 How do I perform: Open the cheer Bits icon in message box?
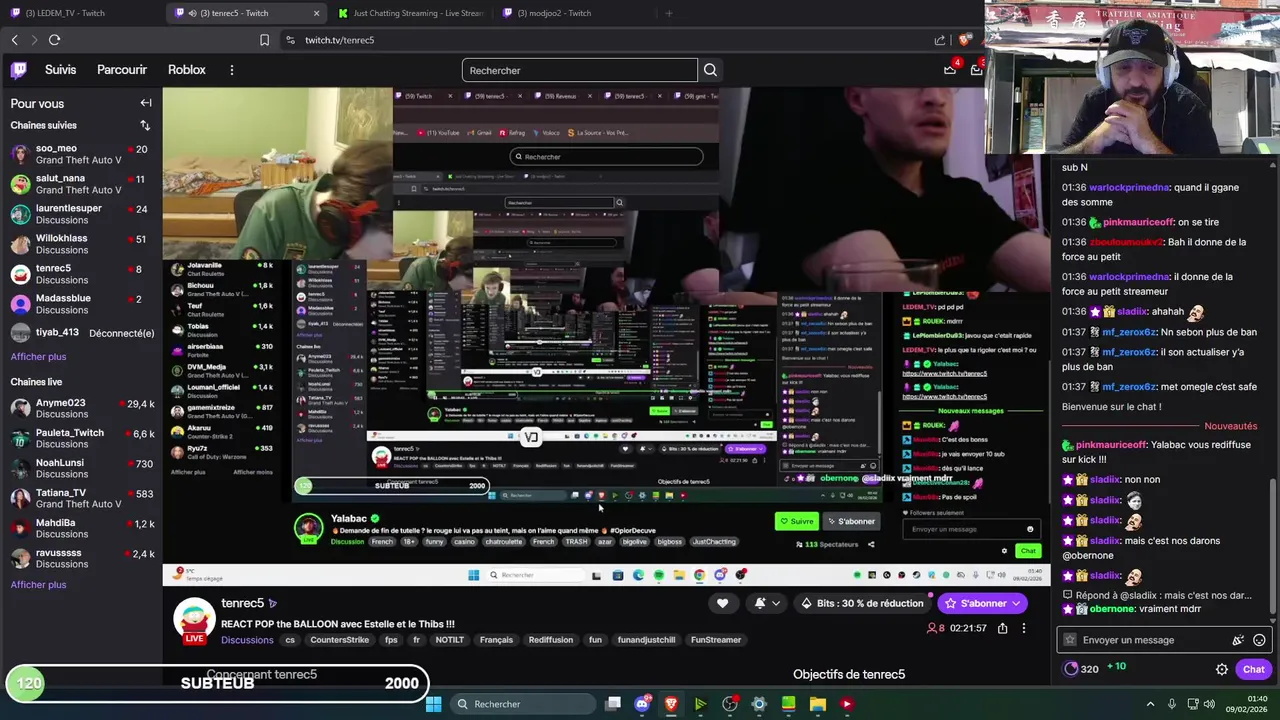click(x=1238, y=640)
